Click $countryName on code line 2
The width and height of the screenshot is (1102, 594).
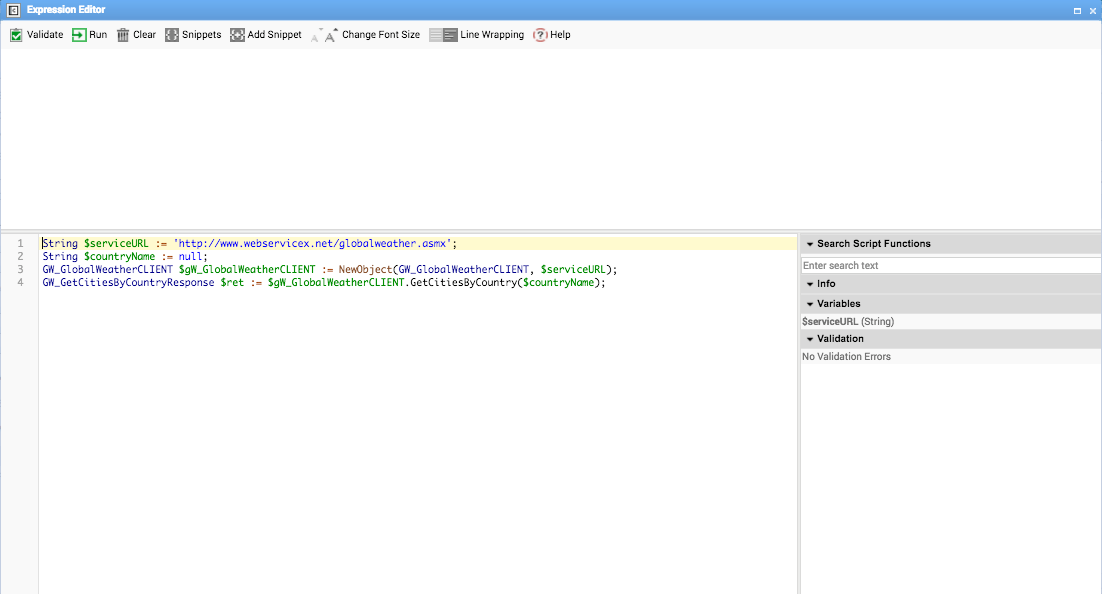[x=119, y=257]
